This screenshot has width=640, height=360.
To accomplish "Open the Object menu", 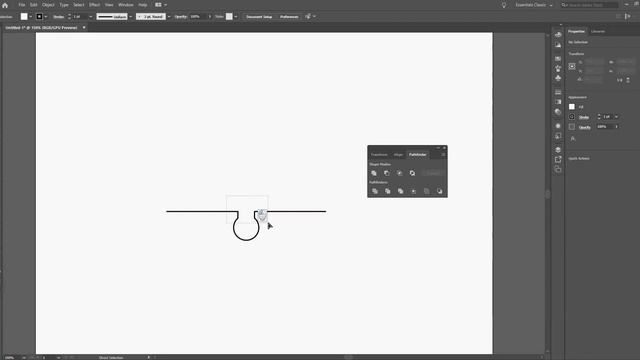I will point(49,5).
